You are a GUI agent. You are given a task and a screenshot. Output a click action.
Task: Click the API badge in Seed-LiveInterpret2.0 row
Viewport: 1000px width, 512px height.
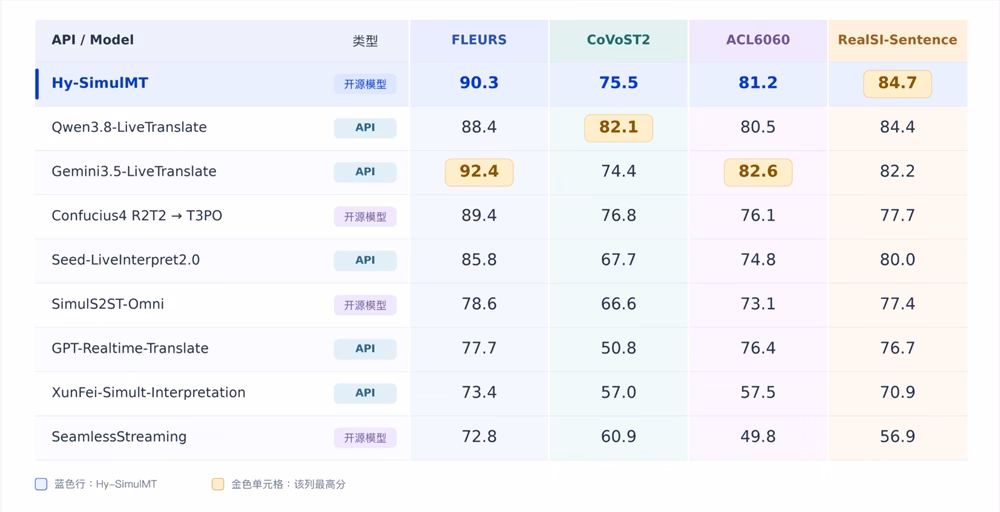(x=365, y=261)
